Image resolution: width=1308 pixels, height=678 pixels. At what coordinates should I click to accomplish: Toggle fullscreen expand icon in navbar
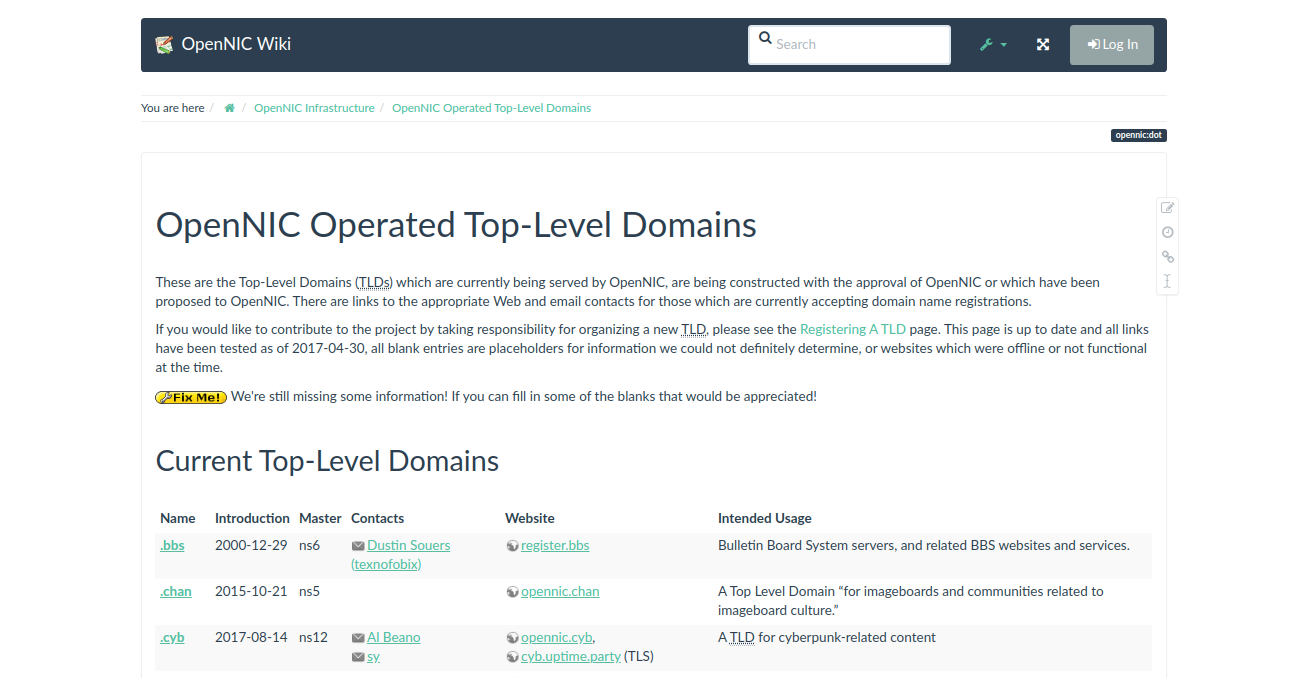point(1043,45)
